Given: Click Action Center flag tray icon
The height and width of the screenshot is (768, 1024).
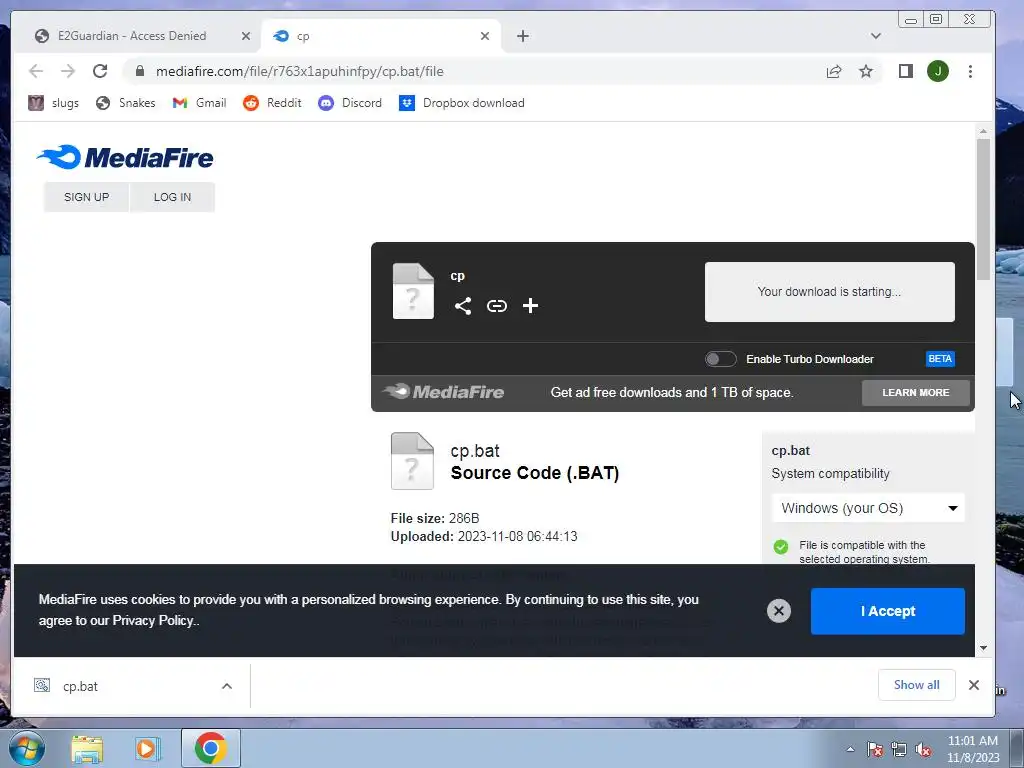Looking at the screenshot, I should tap(874, 749).
